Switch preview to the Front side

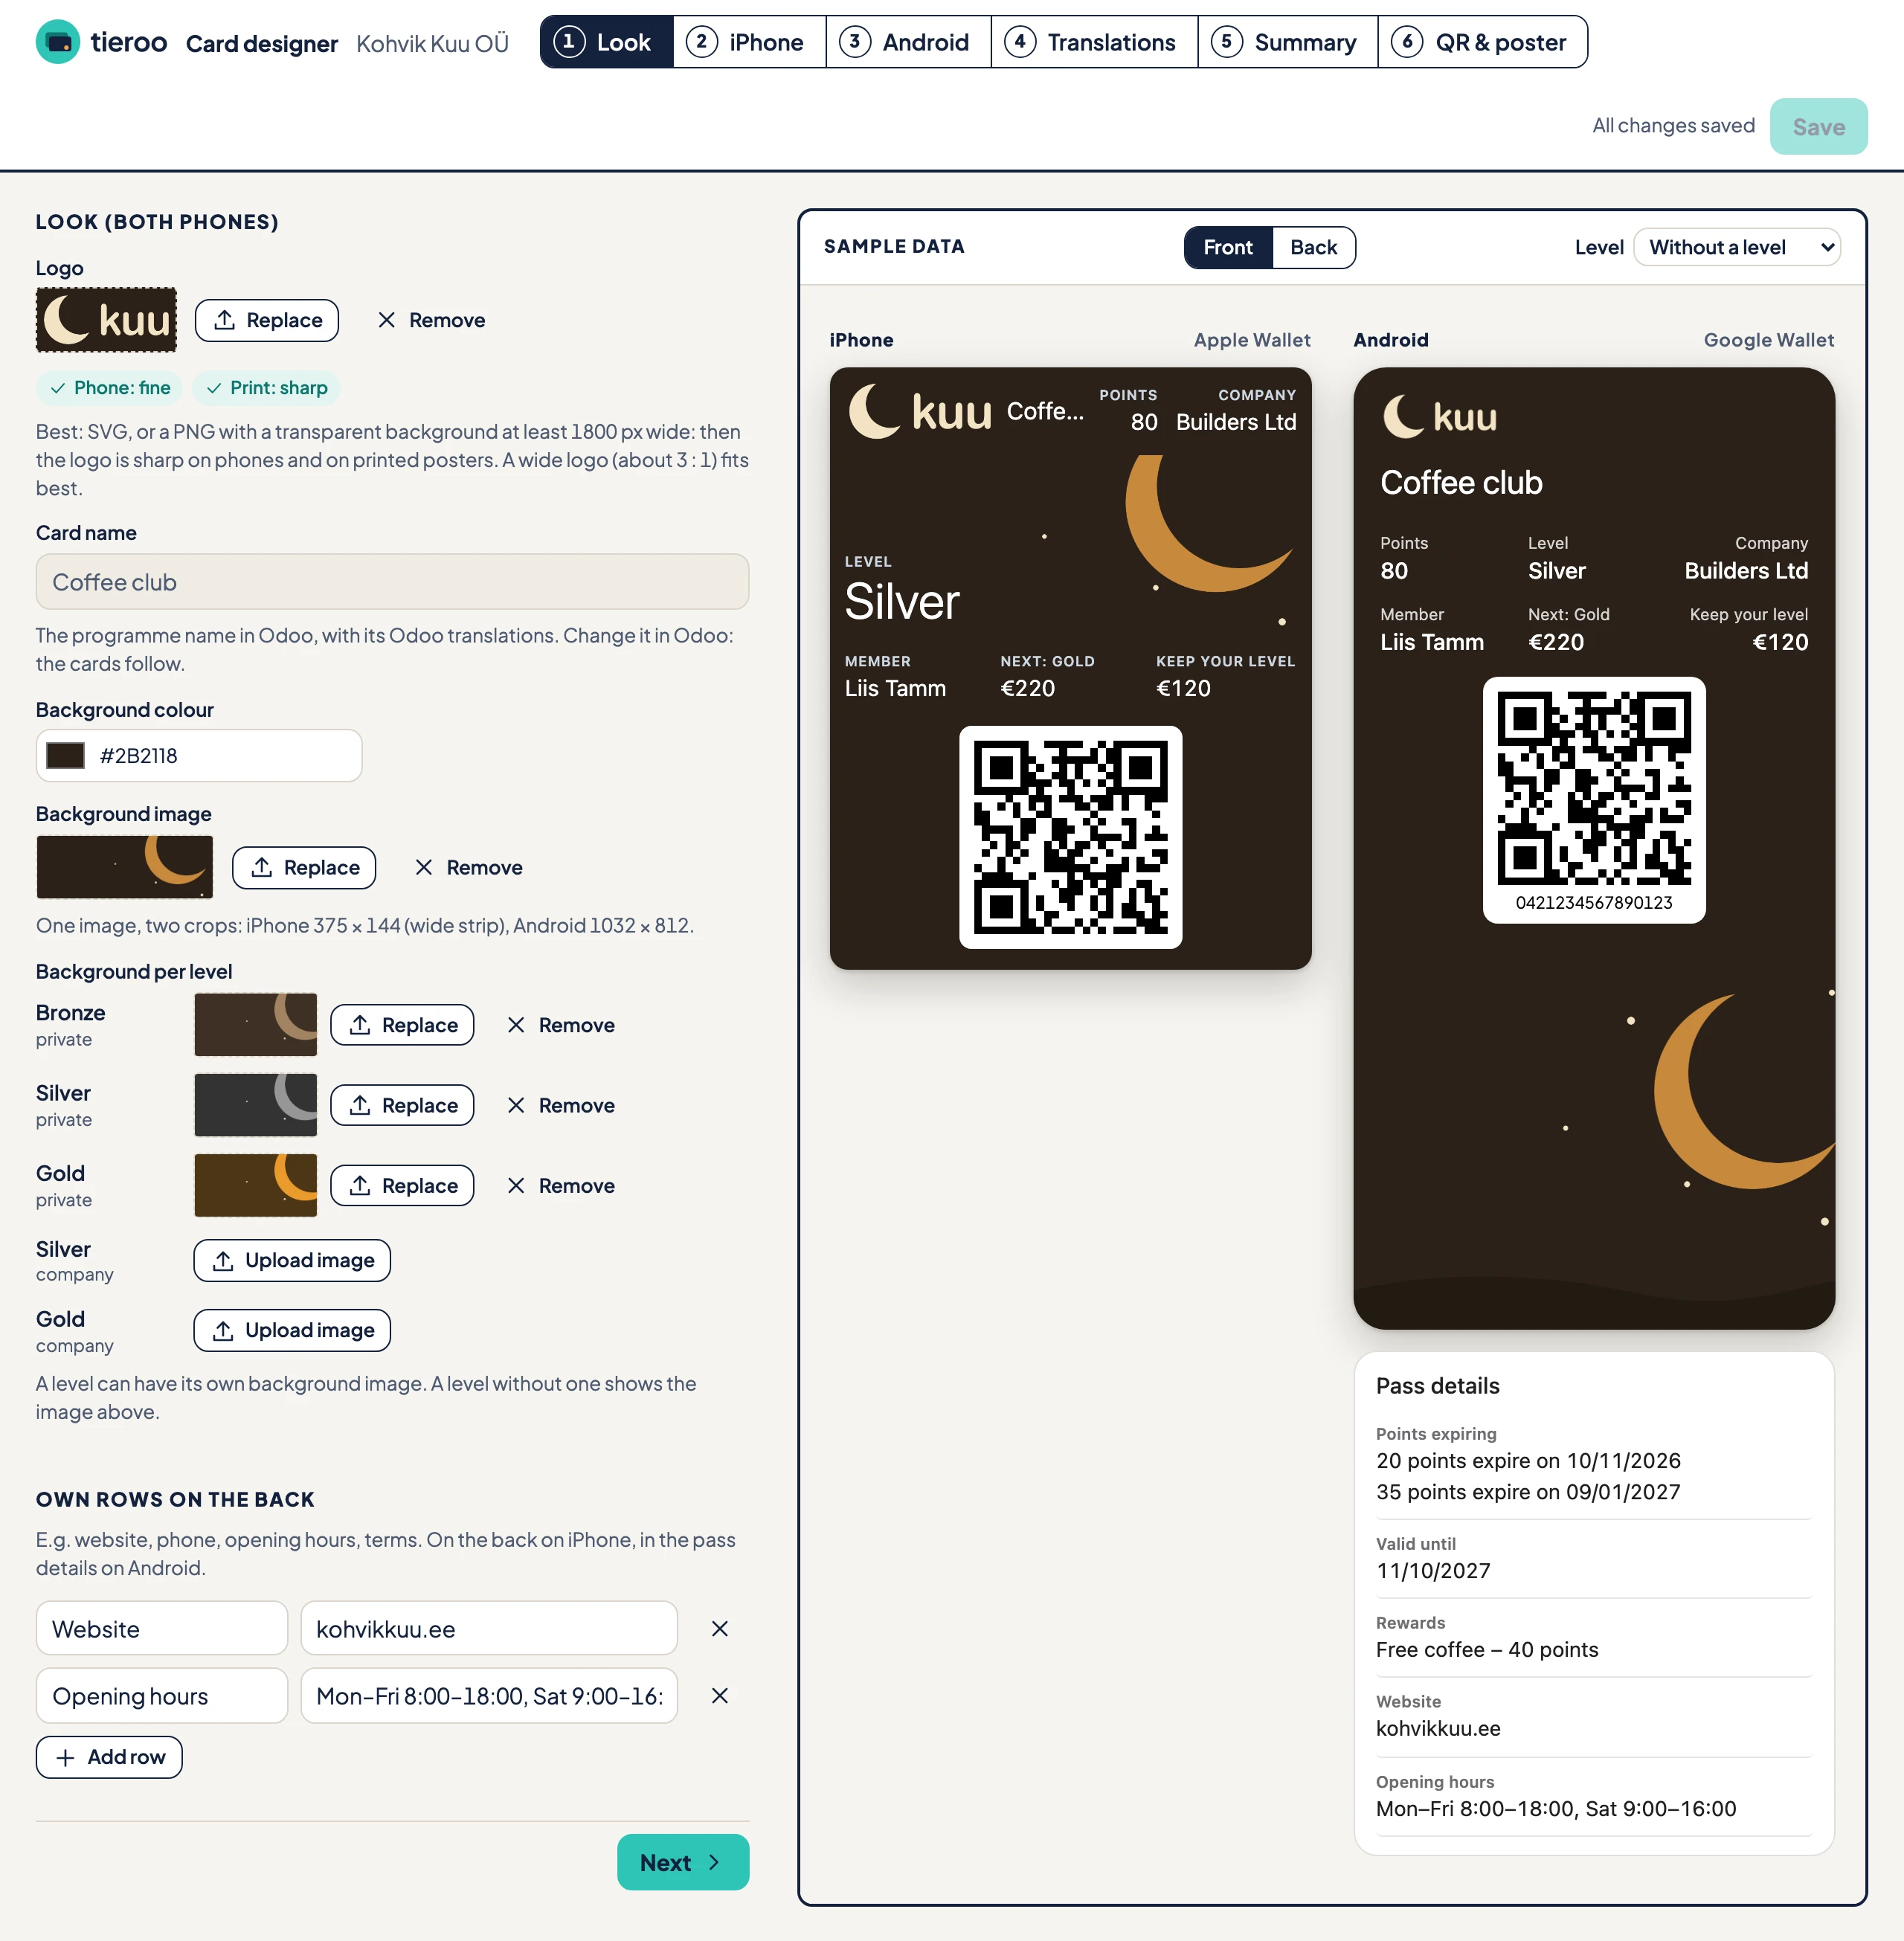click(1227, 247)
